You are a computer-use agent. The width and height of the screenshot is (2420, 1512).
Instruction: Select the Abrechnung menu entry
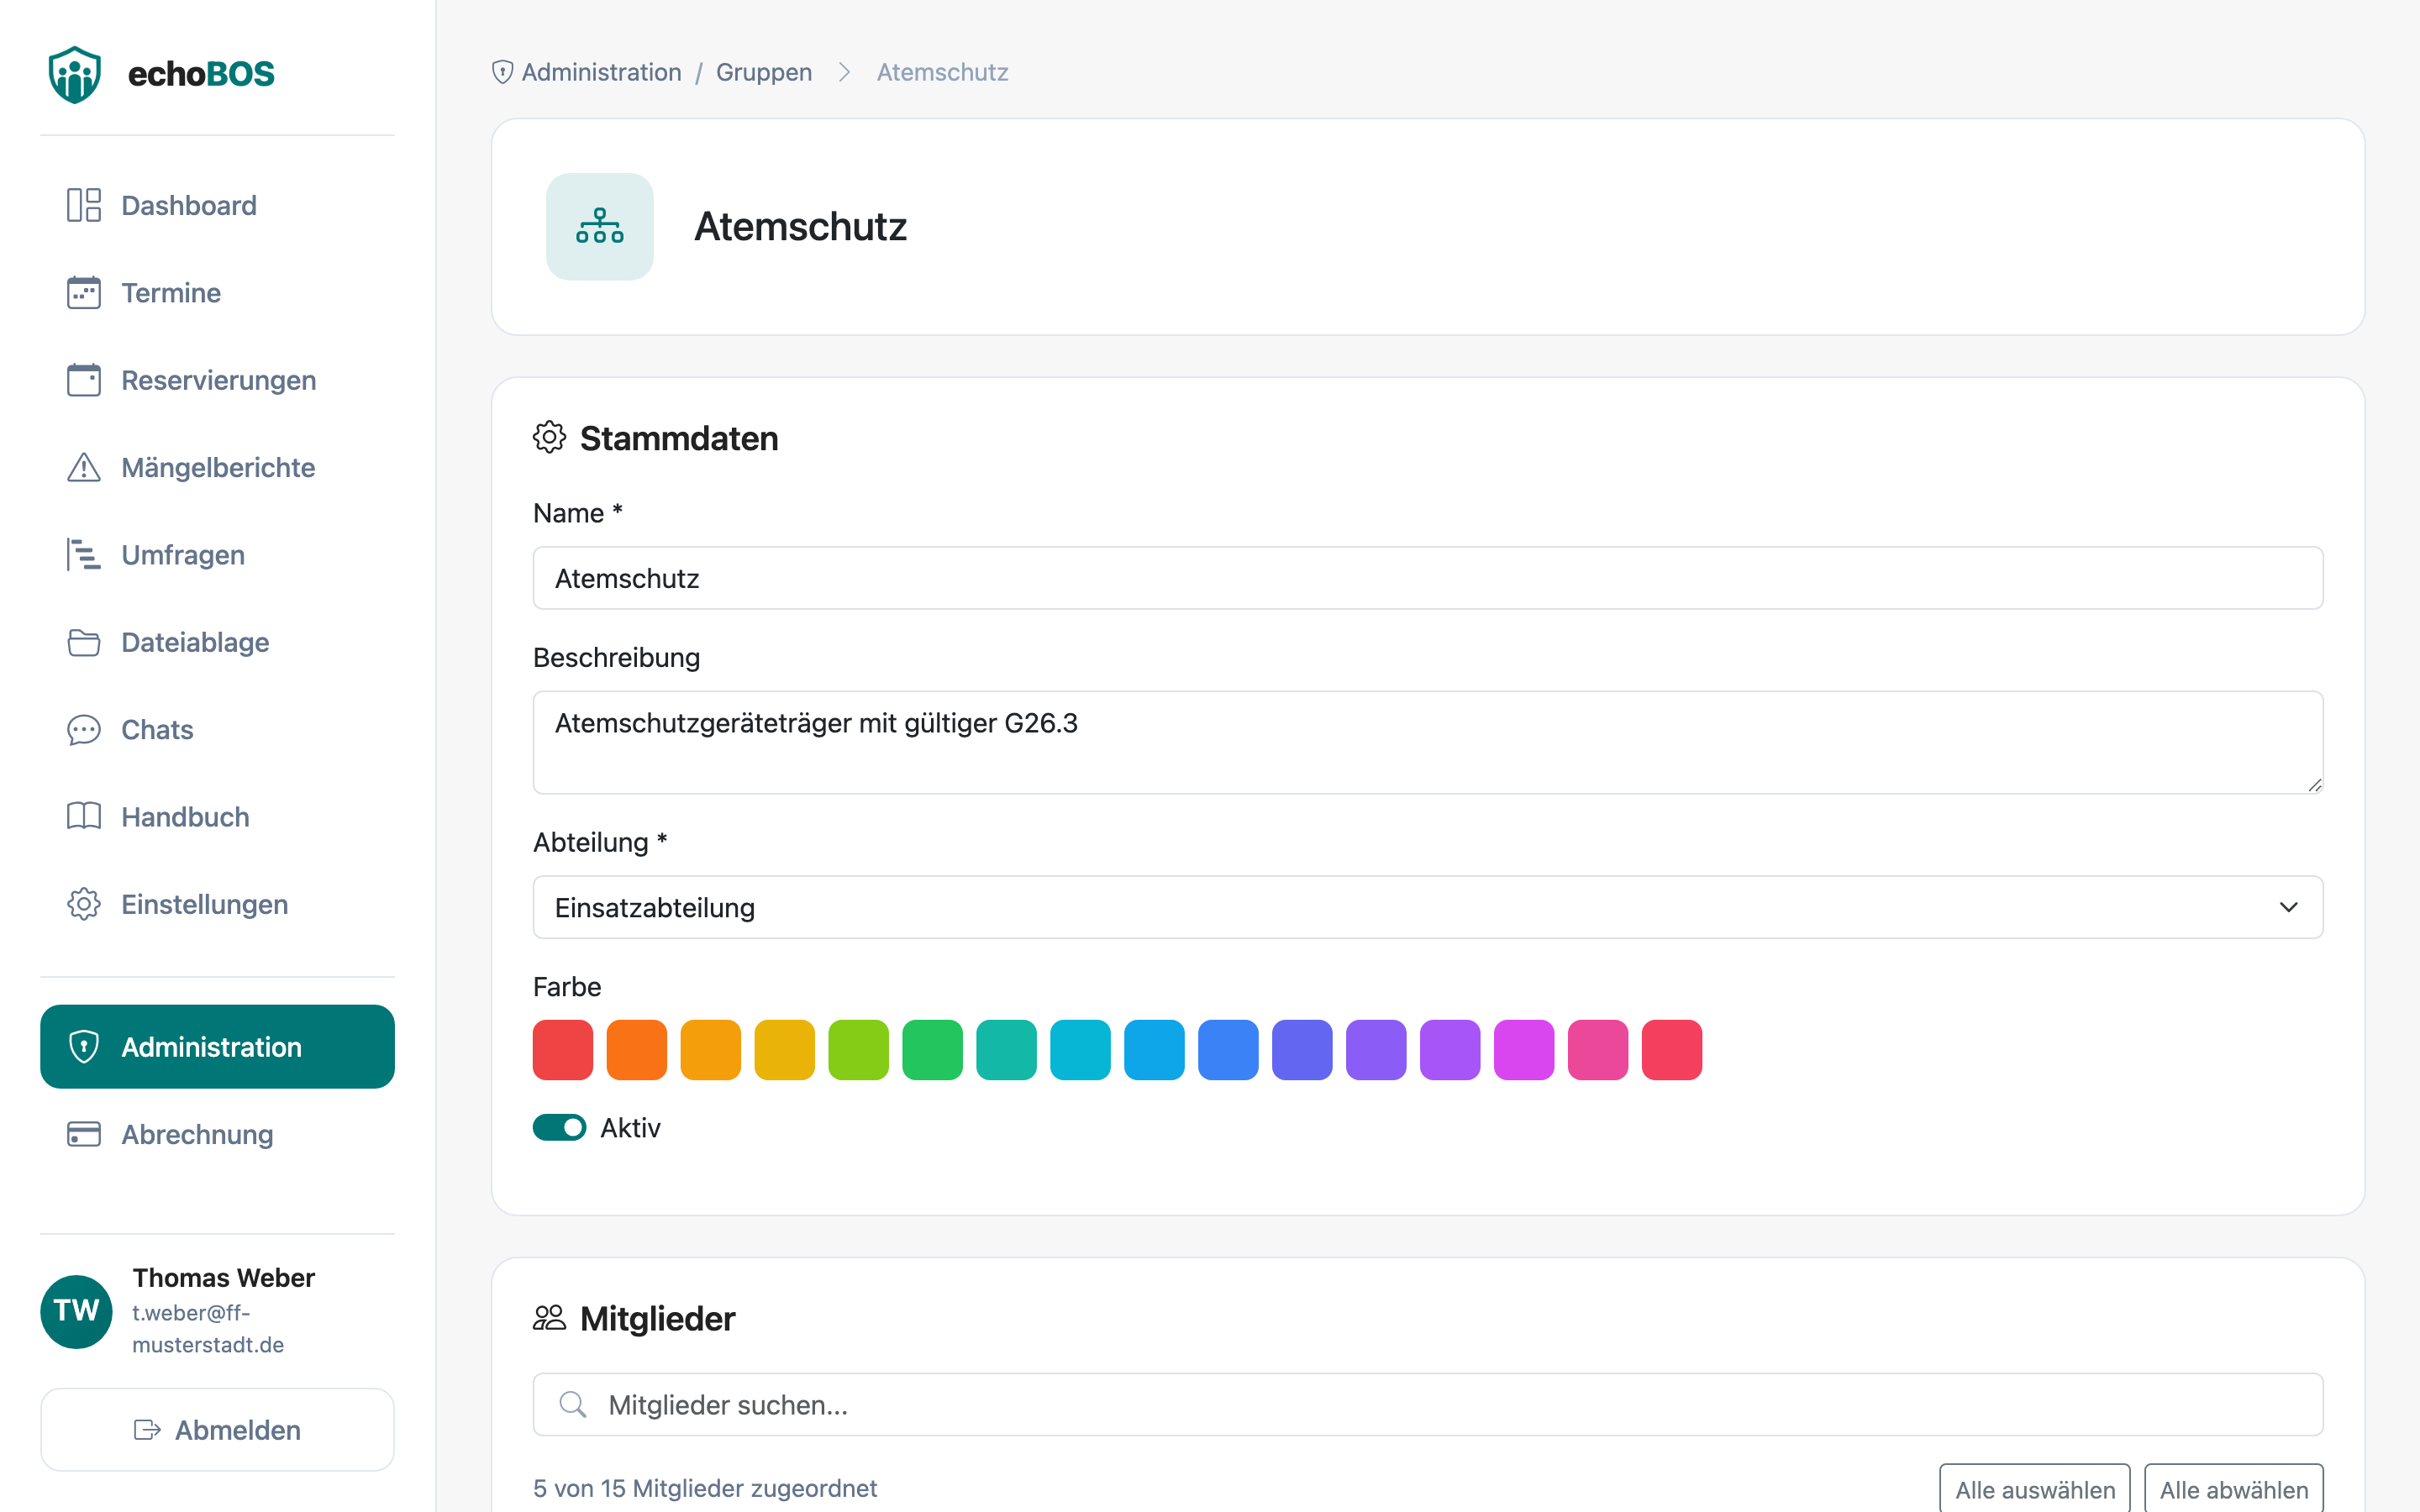click(217, 1134)
